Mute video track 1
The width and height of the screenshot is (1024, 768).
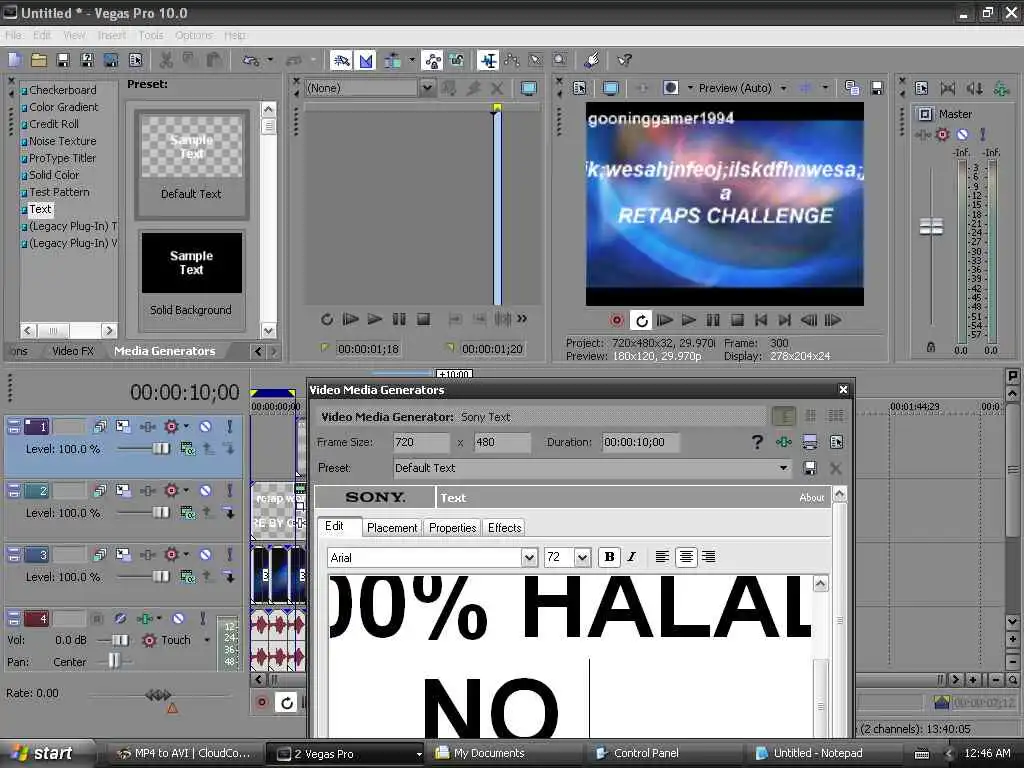[x=205, y=426]
